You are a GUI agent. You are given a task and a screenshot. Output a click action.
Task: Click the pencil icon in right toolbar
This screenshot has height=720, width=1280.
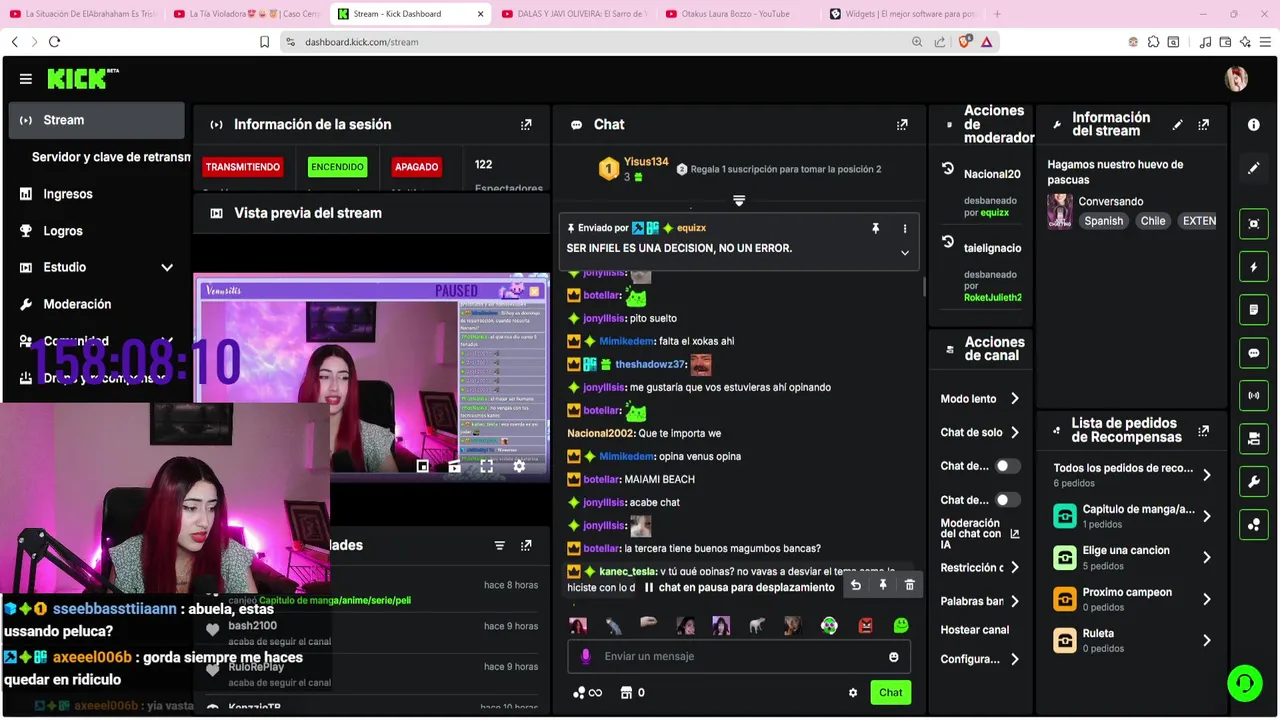(x=1254, y=169)
